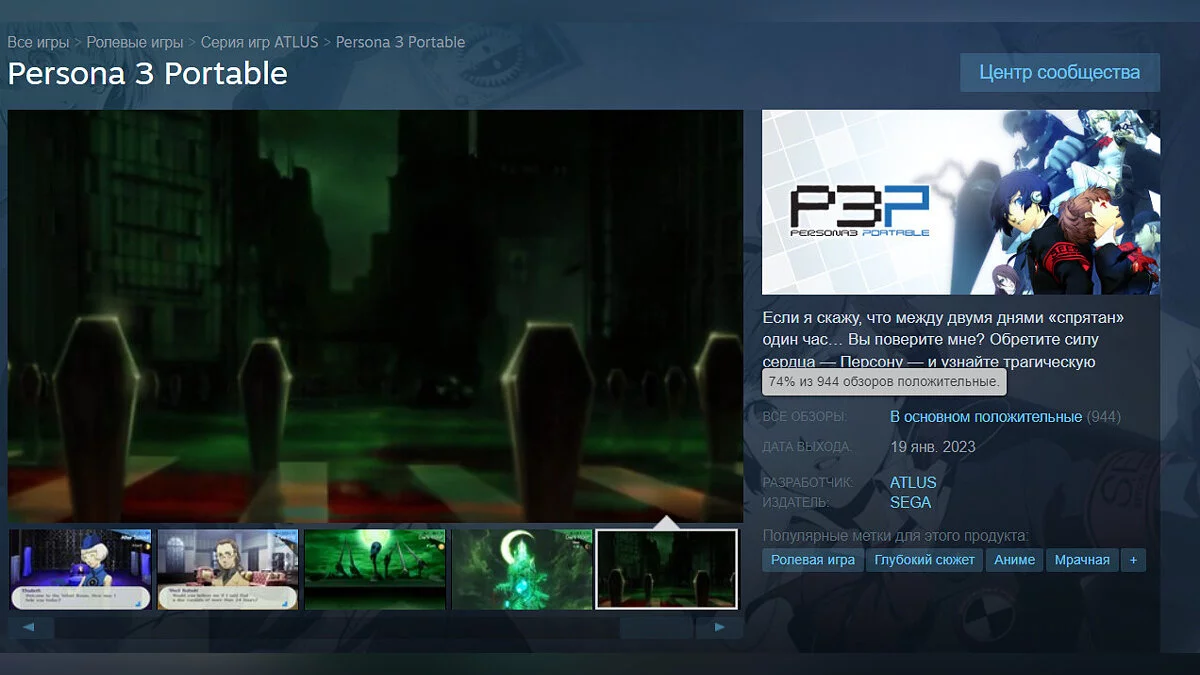Open the 'Ролевые игры' breadcrumb link
Image resolution: width=1200 pixels, height=675 pixels.
pyautogui.click(x=135, y=42)
